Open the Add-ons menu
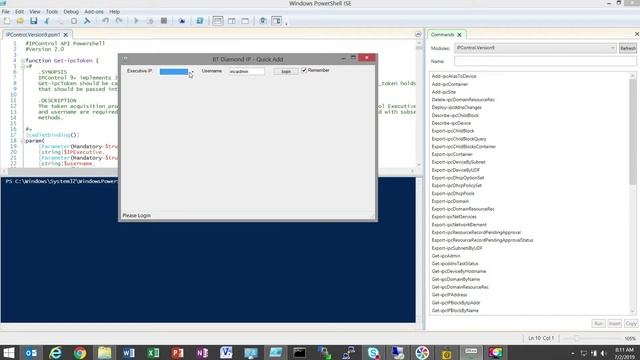640x360 pixels. 94,12
